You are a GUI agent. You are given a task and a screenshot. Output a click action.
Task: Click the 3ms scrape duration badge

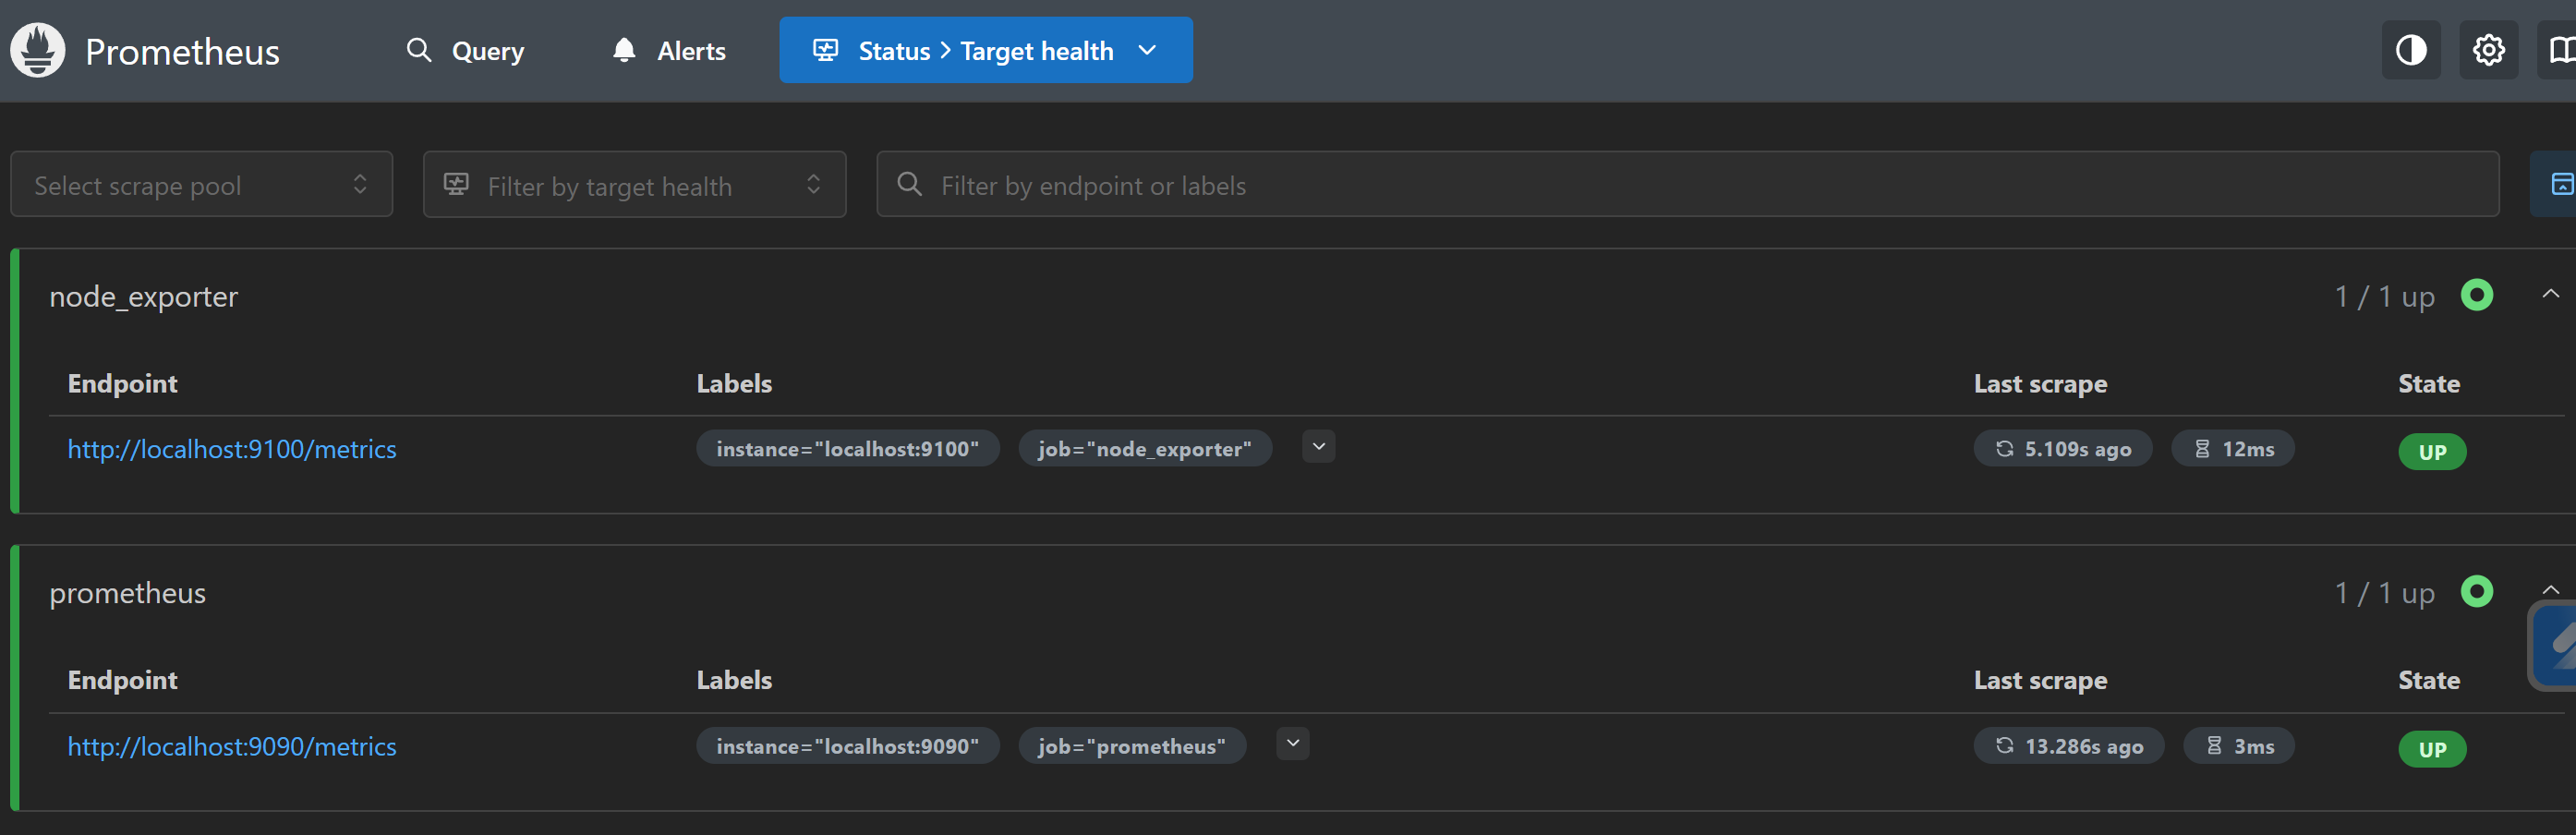coord(2239,745)
